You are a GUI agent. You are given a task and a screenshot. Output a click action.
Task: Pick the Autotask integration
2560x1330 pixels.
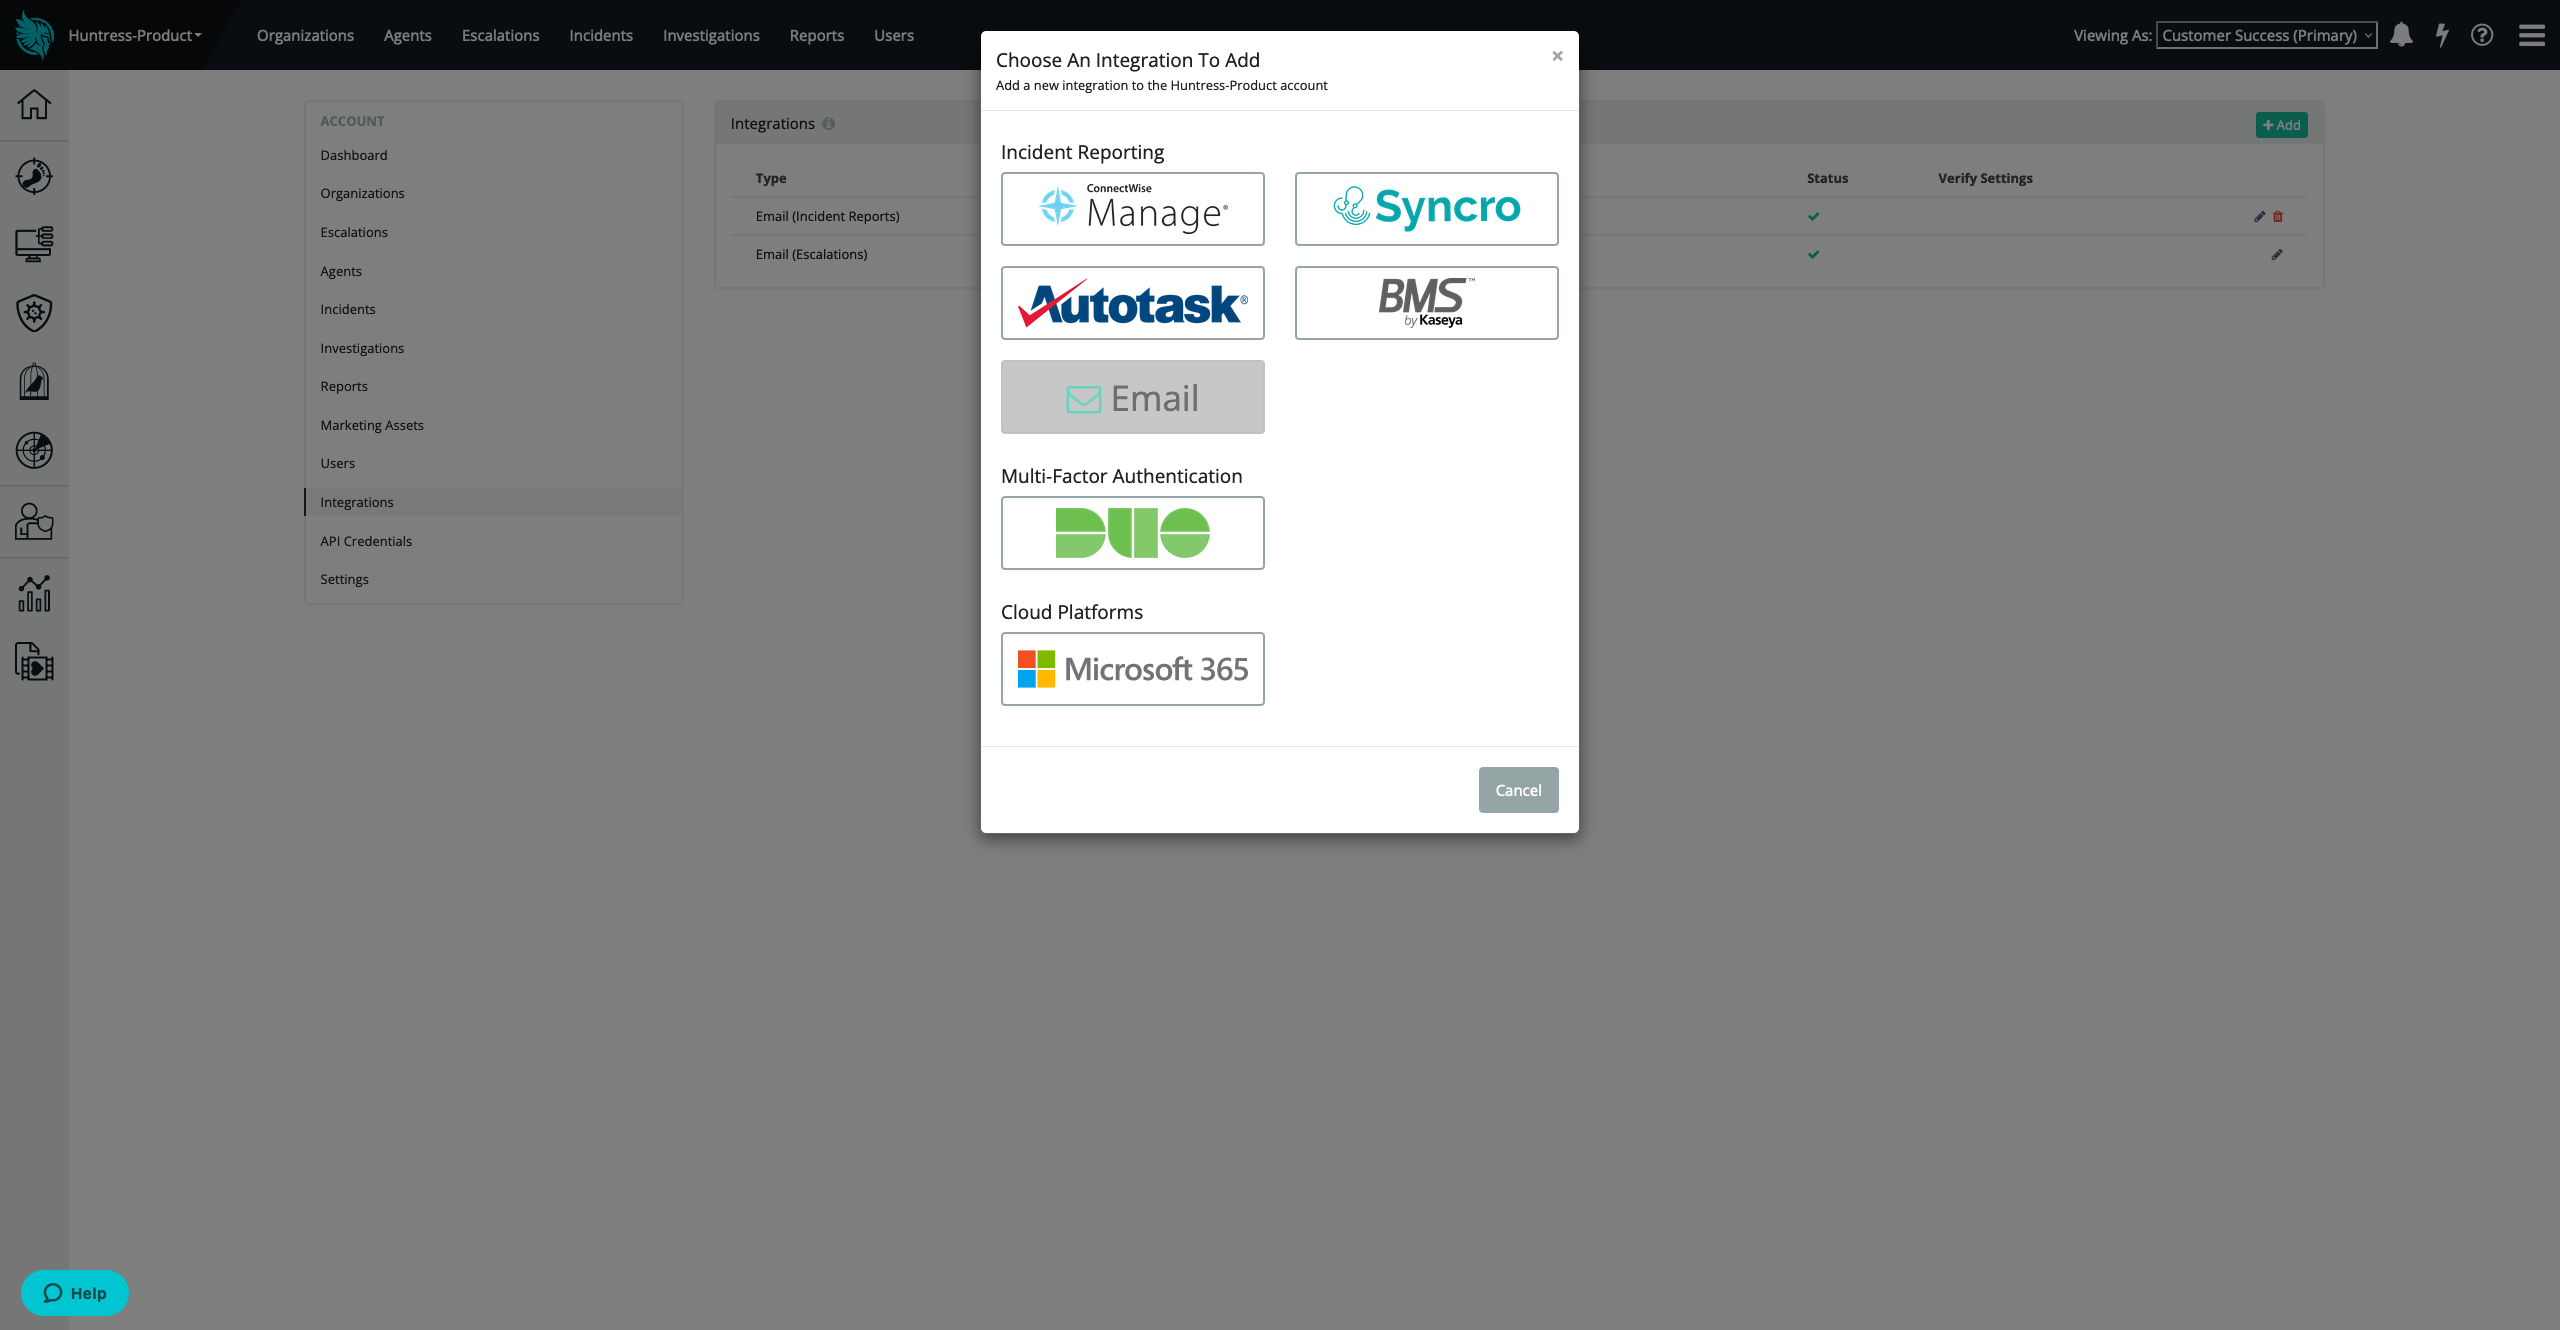(x=1132, y=303)
